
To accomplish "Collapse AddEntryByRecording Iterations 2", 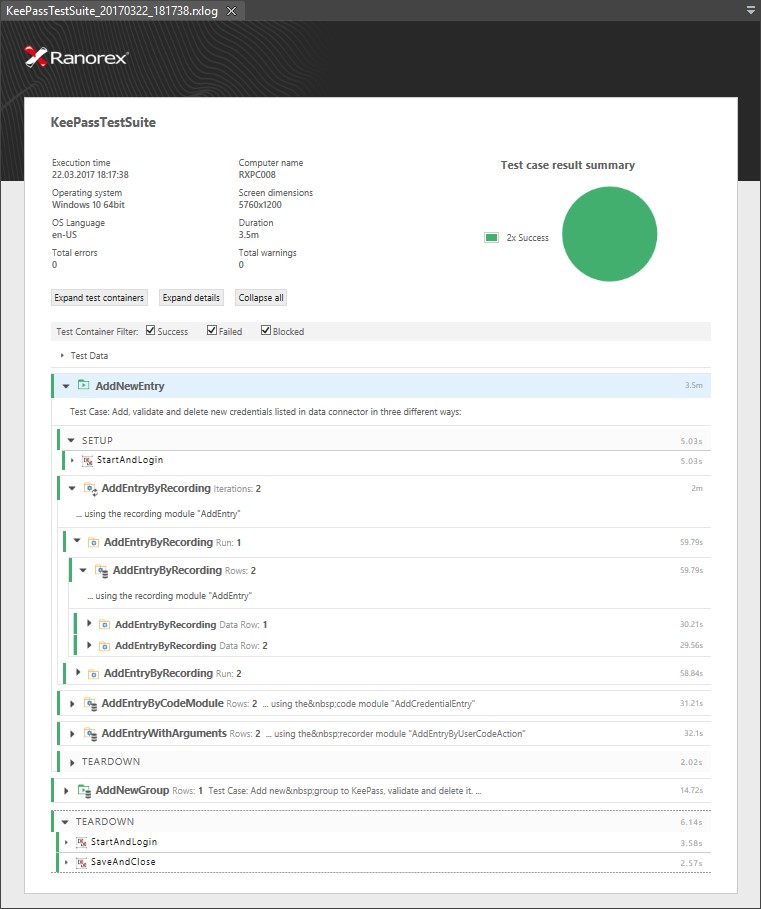I will click(x=72, y=489).
